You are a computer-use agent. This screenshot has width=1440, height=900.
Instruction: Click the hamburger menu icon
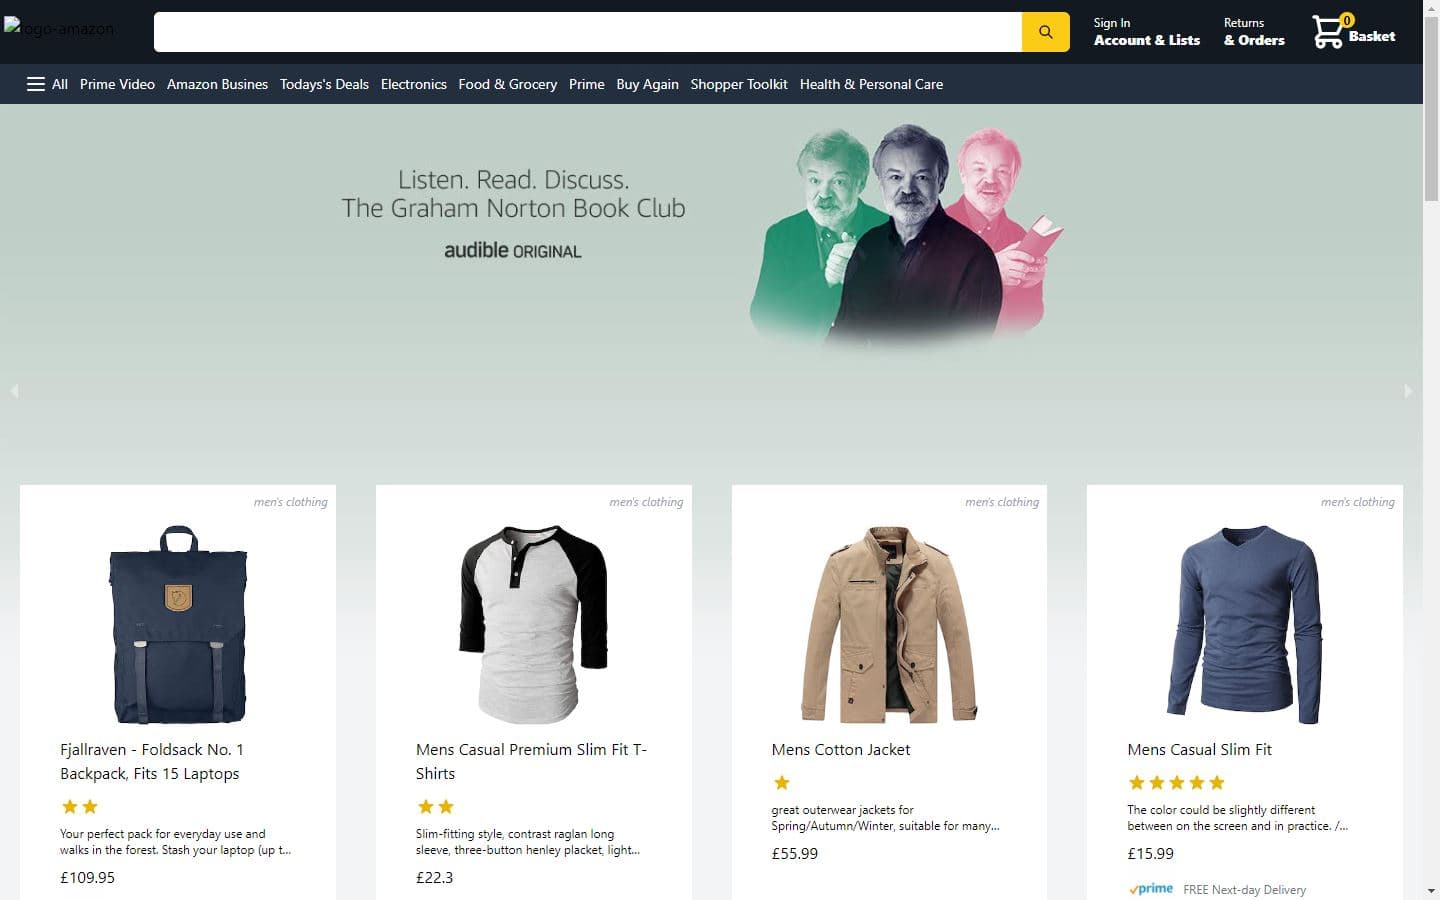pos(35,84)
